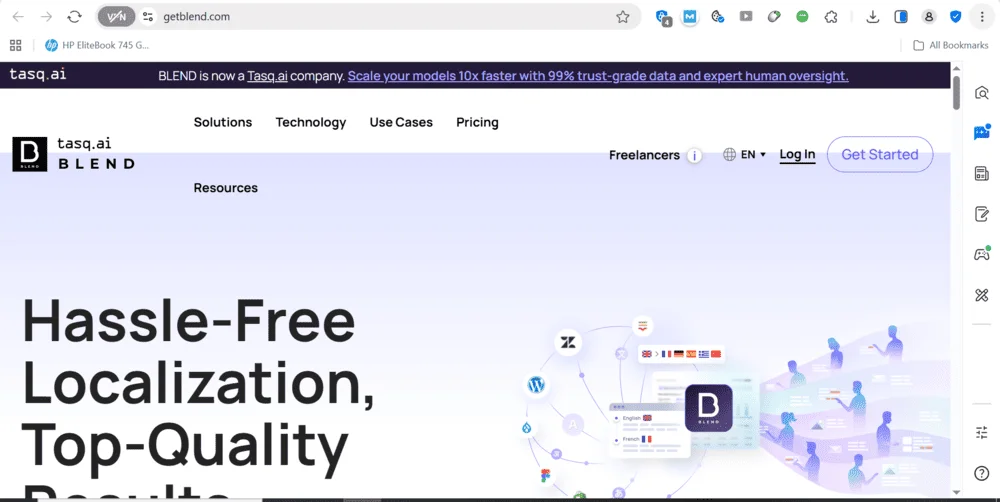The height and width of the screenshot is (502, 1000).
Task: Open sidebar news feed icon
Action: 982,173
